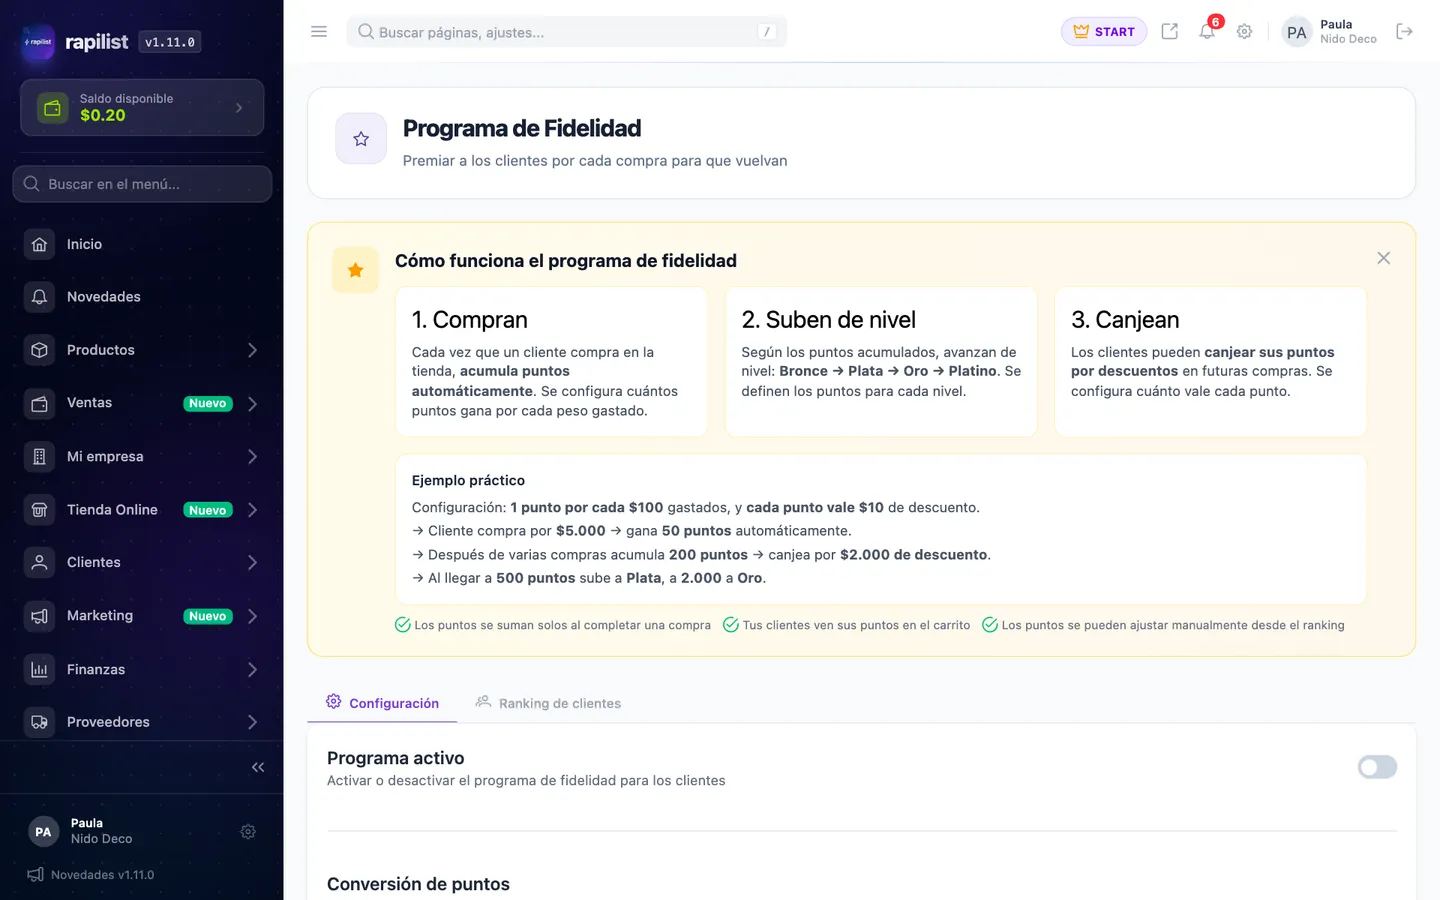
Task: Click the wallet icon in balance card
Action: [x=53, y=107]
